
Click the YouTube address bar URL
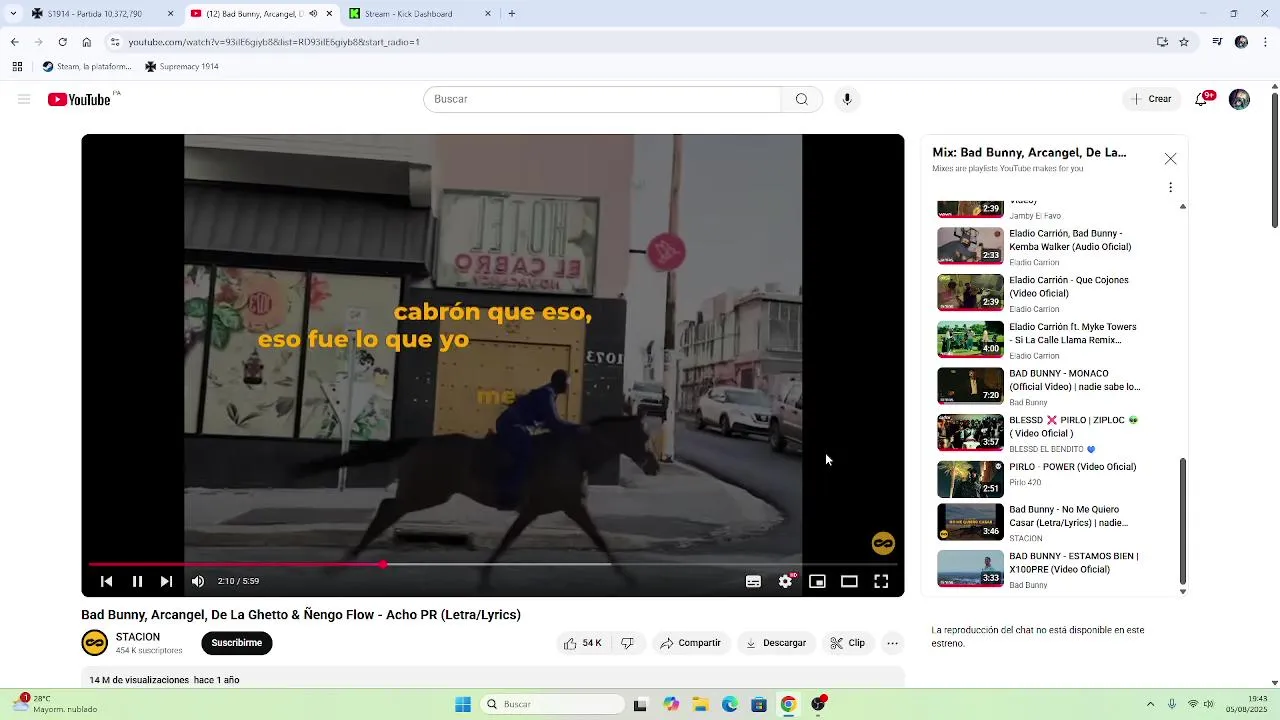(x=274, y=42)
